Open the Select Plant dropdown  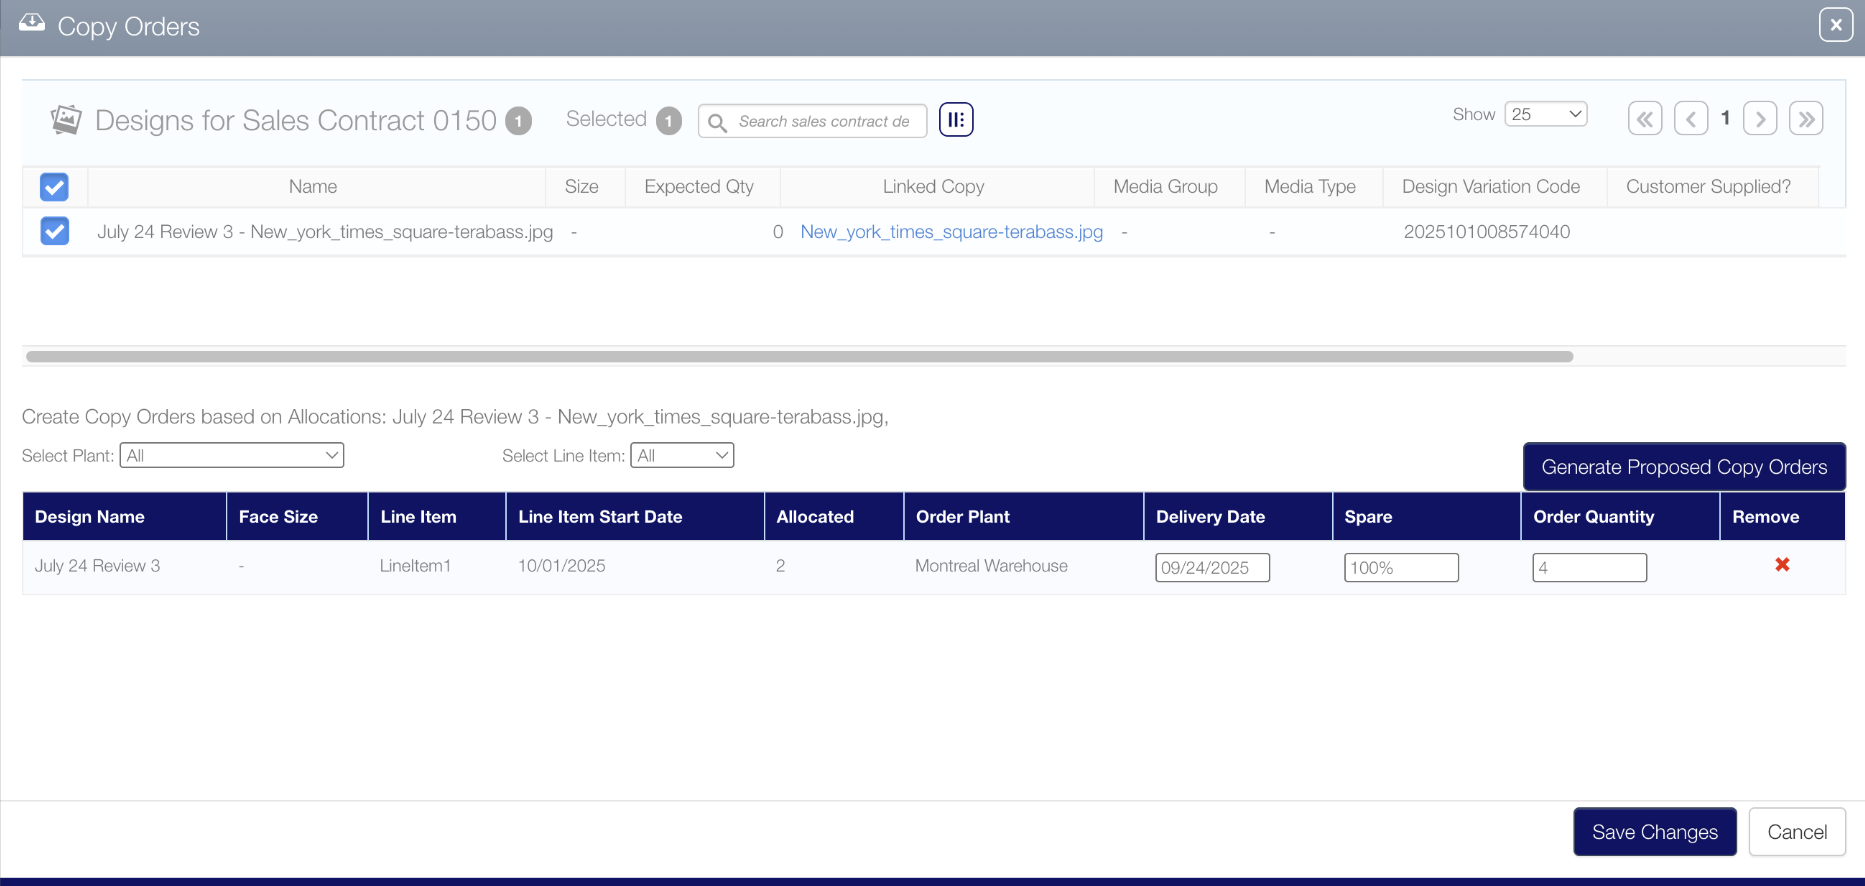click(232, 456)
